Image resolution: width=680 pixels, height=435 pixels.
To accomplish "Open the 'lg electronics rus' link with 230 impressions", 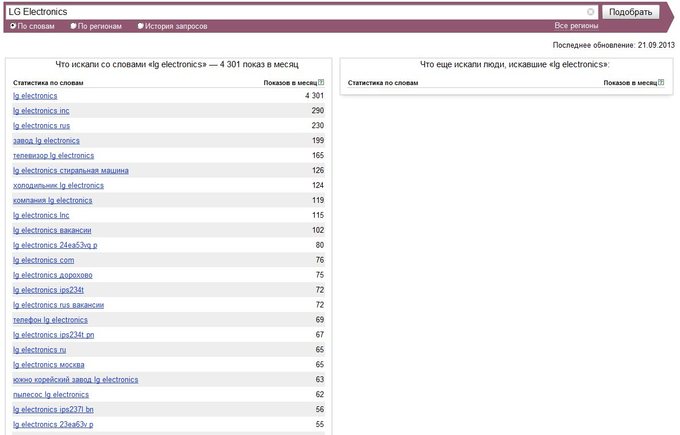I will (x=41, y=126).
